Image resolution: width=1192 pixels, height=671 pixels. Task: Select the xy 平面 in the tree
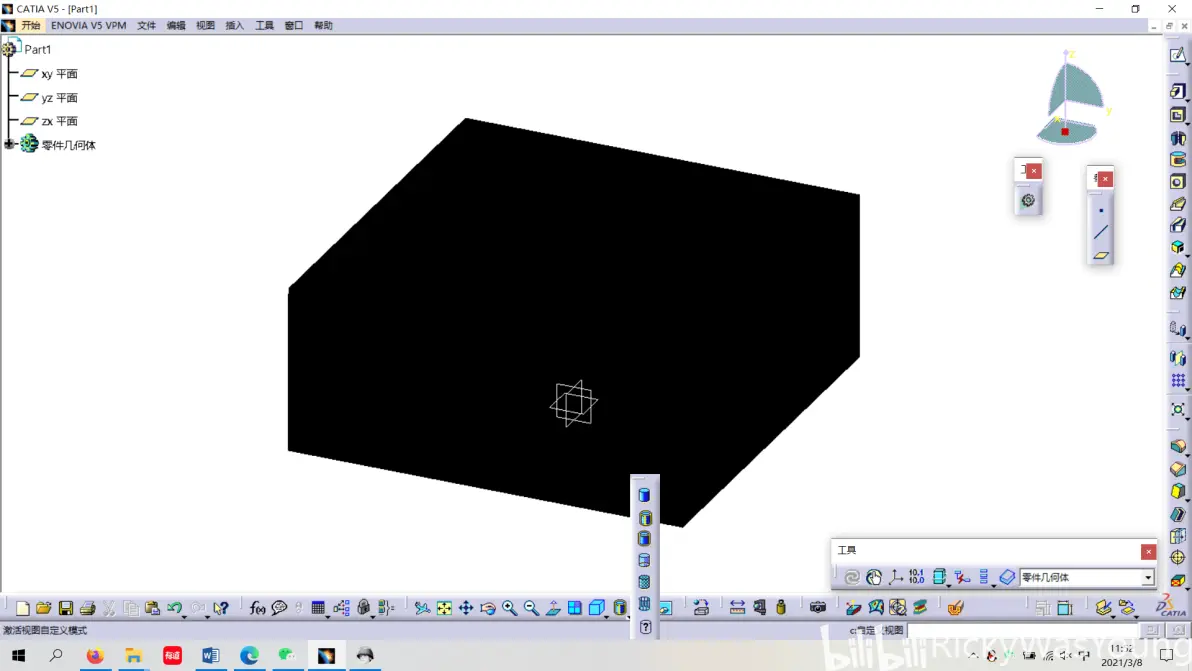click(59, 74)
